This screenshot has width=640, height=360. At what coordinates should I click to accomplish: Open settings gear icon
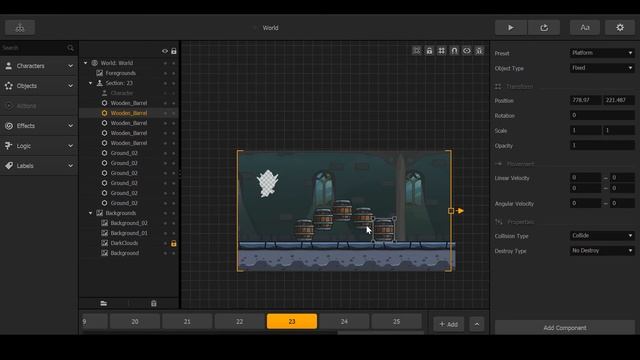coord(620,28)
